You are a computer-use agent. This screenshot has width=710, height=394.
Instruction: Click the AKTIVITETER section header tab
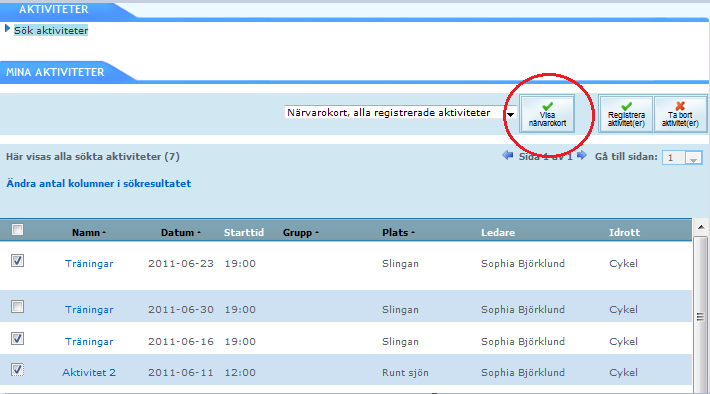coord(53,10)
